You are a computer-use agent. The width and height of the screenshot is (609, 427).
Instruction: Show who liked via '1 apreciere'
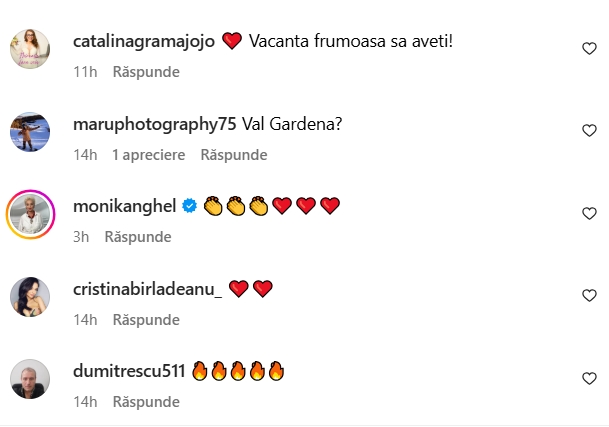(x=149, y=155)
